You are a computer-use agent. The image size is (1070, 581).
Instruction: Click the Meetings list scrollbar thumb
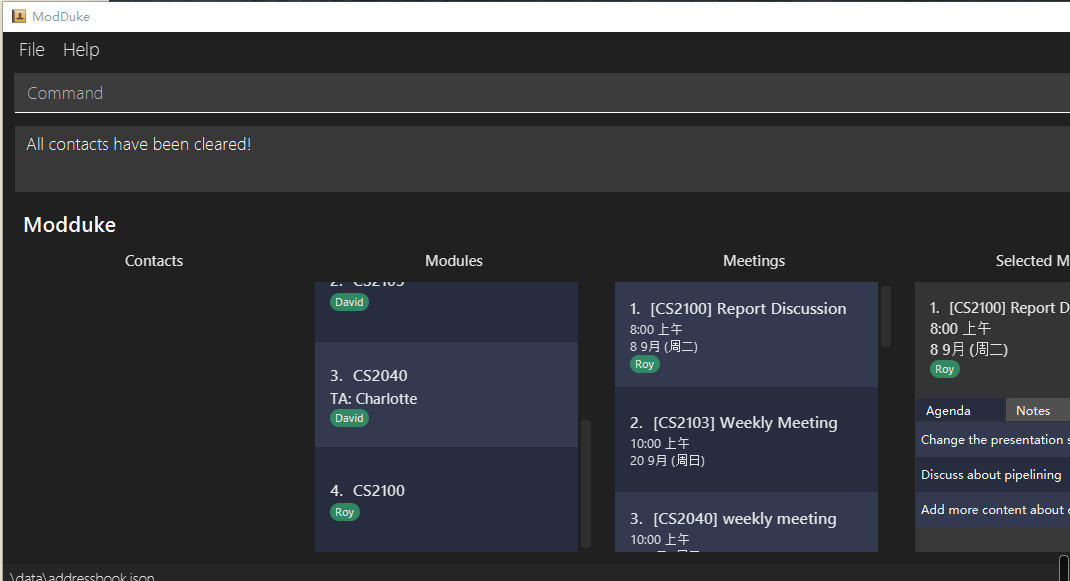point(886,316)
